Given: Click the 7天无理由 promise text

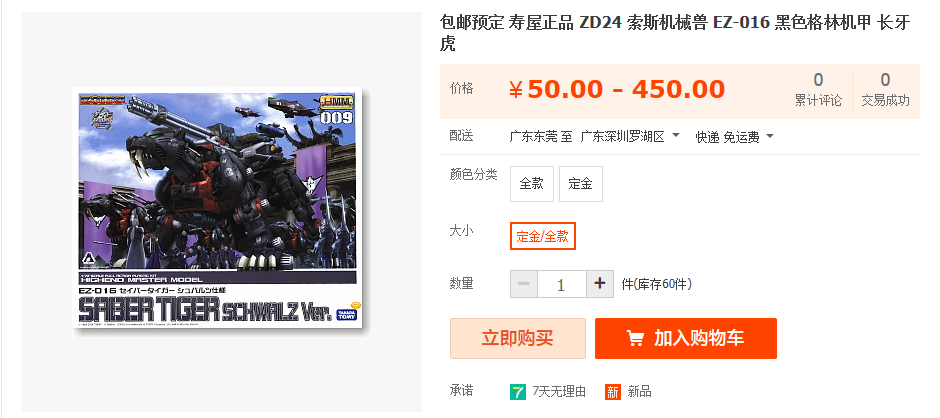Looking at the screenshot, I should pos(559,392).
